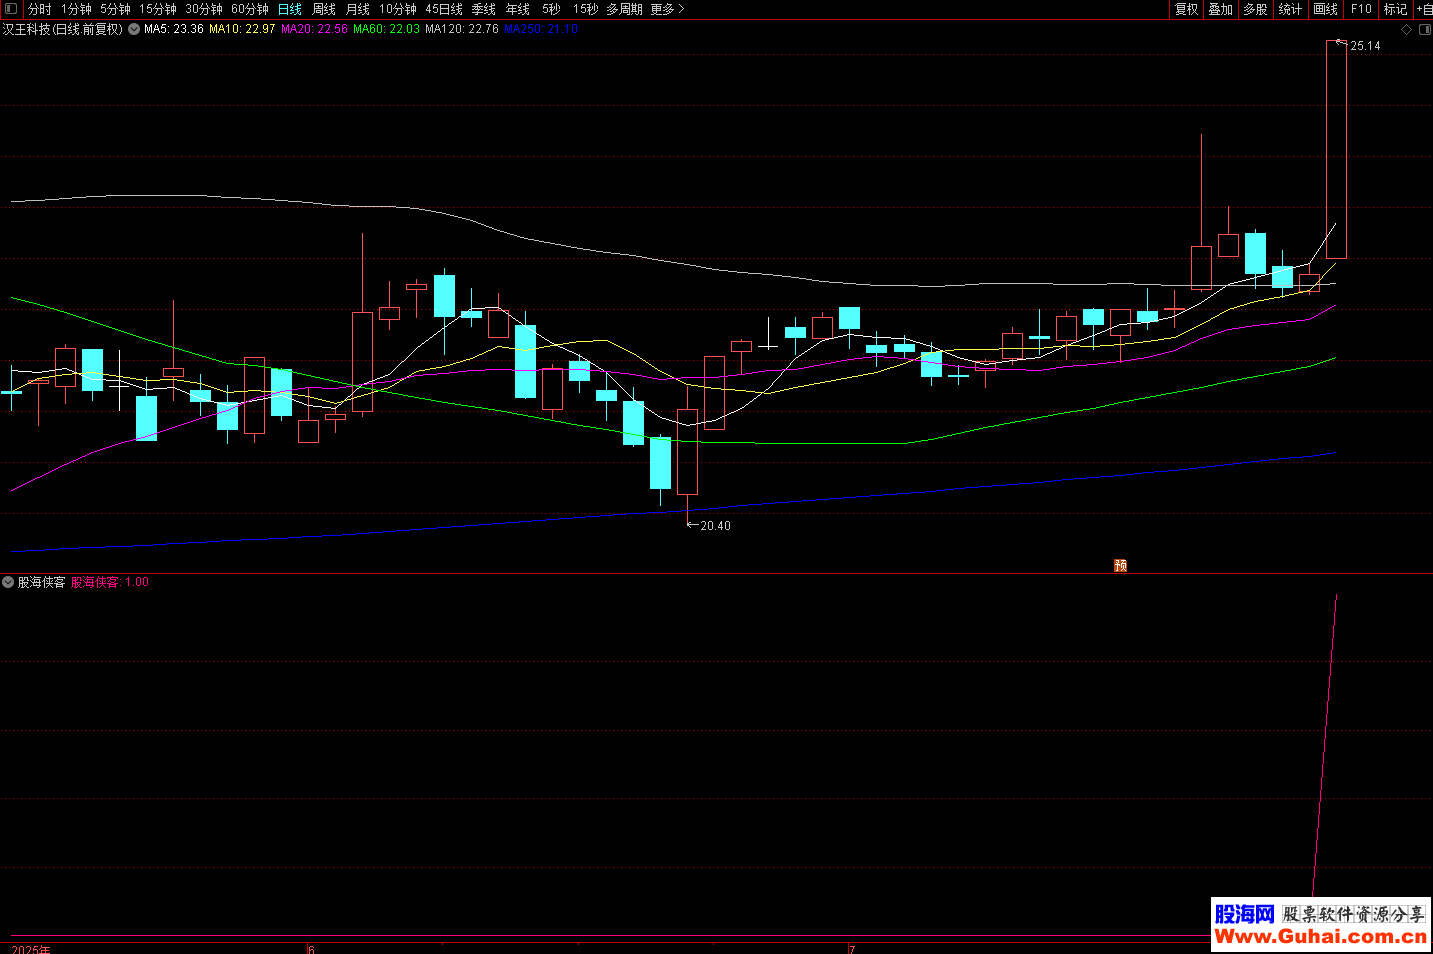Click the 股海侠客: 1.00 indicator value
Viewport: 1433px width, 954px height.
click(x=110, y=582)
